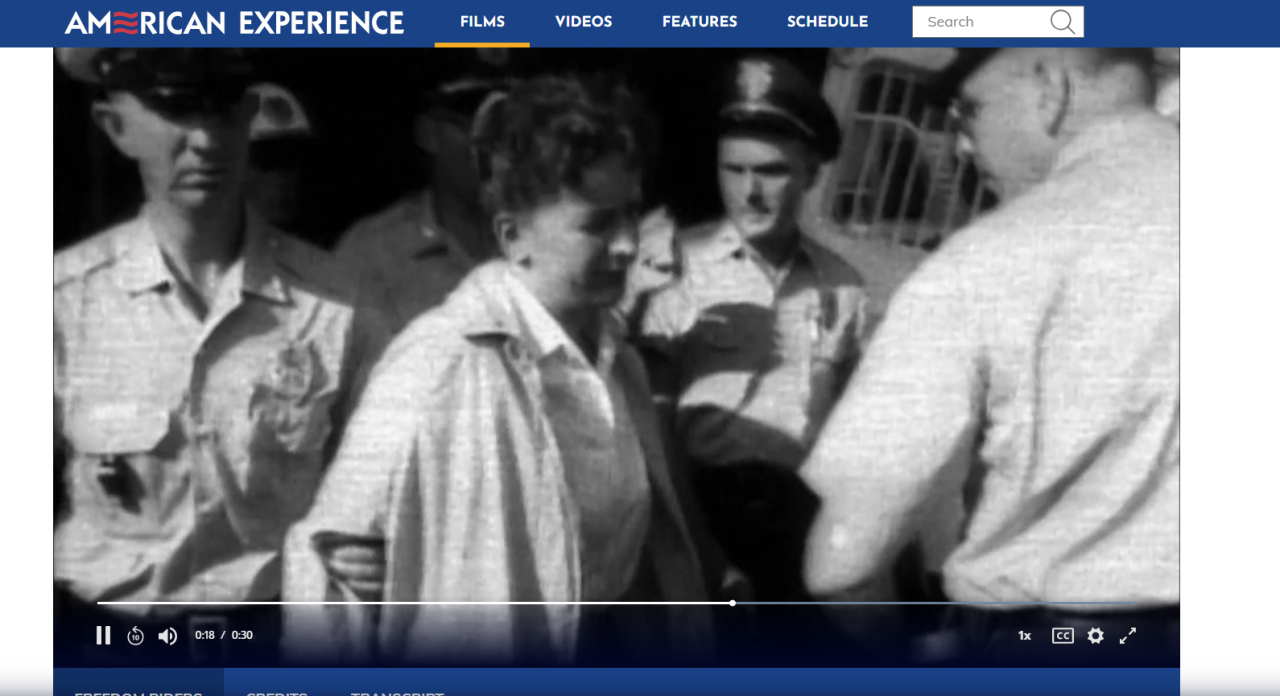Mute the video volume
The width and height of the screenshot is (1280, 696).
click(x=168, y=636)
